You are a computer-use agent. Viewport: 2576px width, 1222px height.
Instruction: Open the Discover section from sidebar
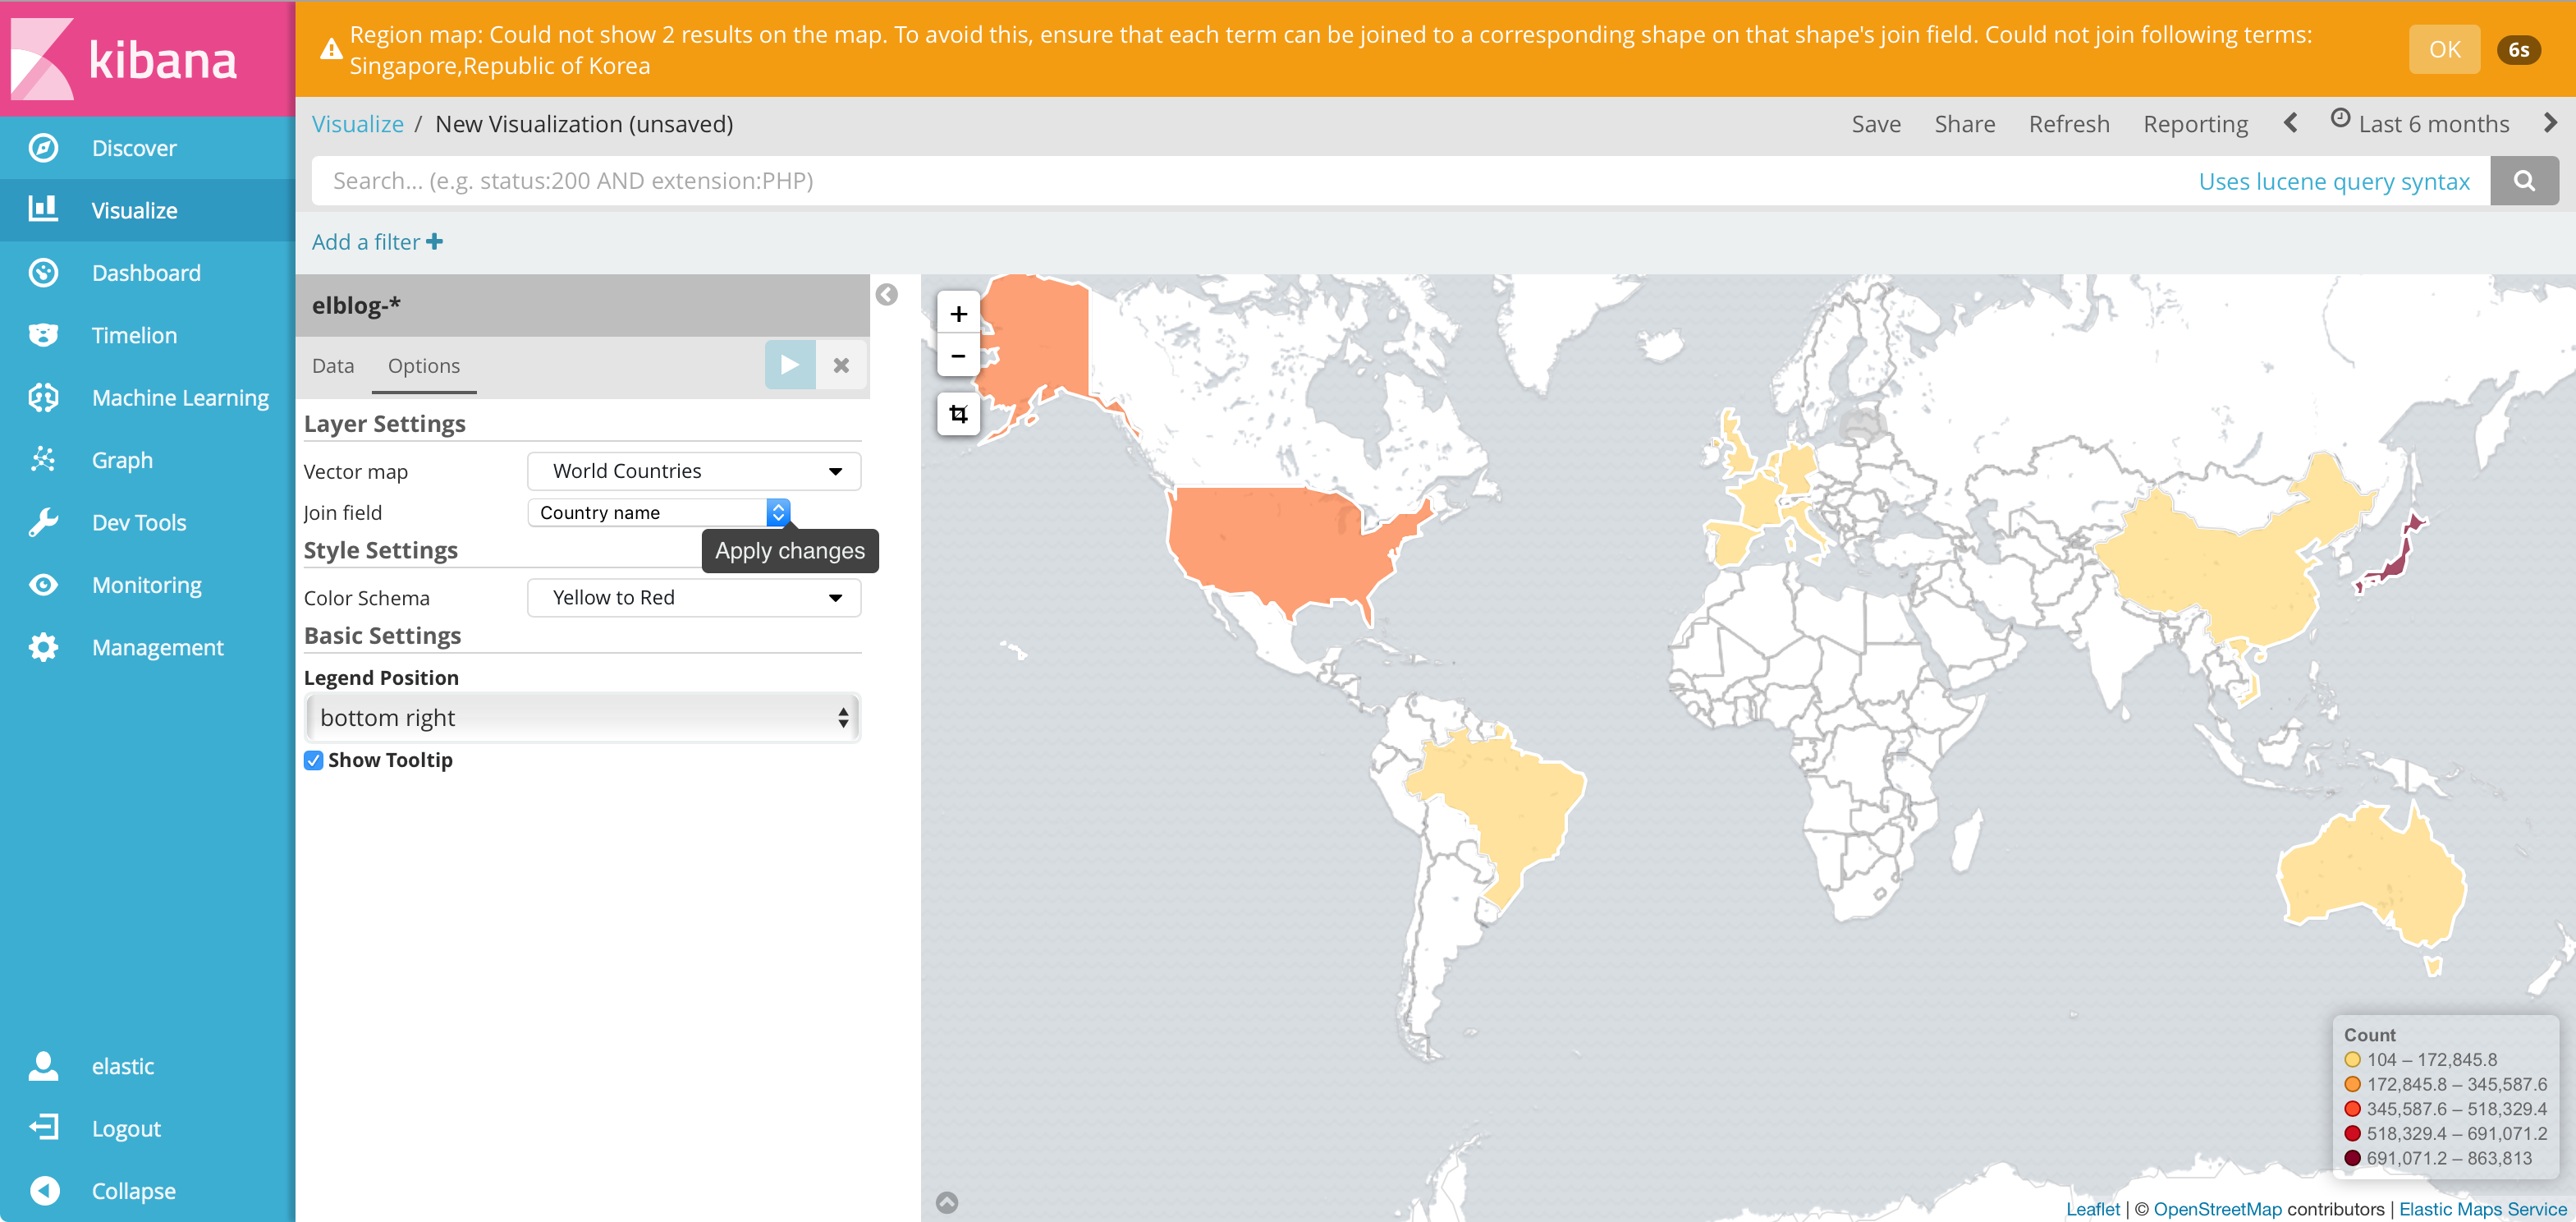(133, 147)
